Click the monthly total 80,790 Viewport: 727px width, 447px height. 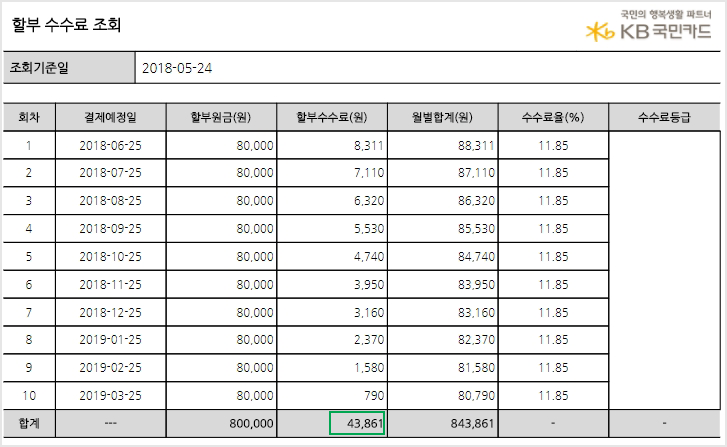coord(476,396)
